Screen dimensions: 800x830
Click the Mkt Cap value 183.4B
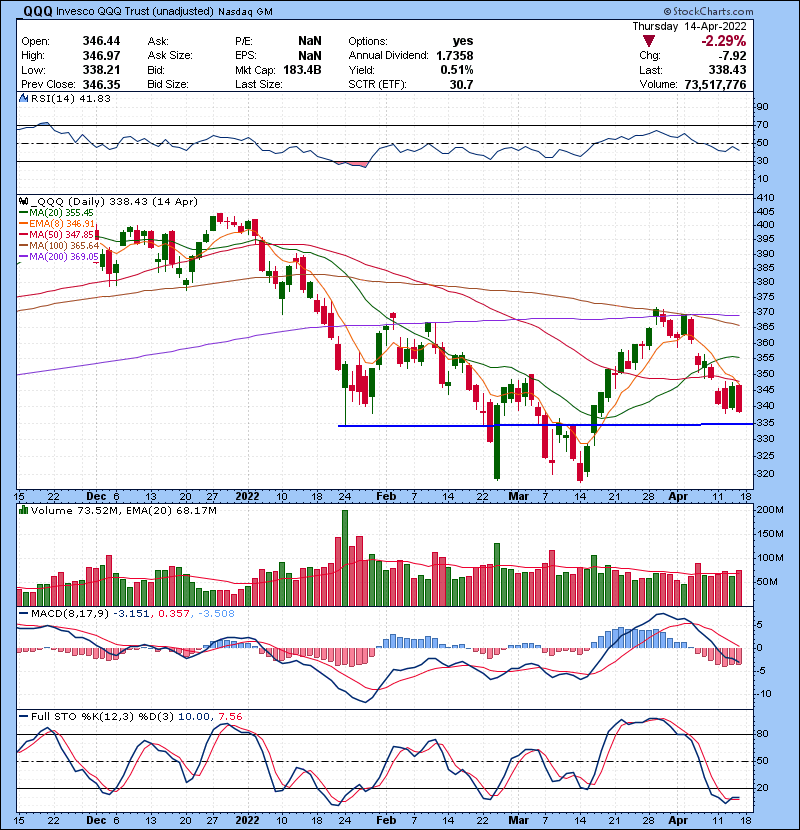pyautogui.click(x=302, y=70)
